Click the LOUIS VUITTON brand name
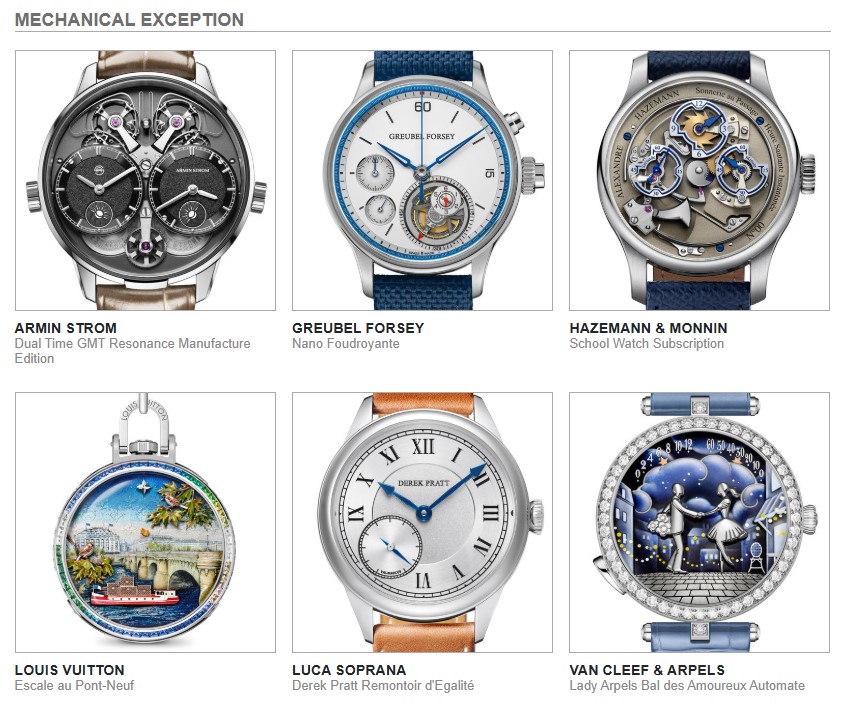847x706 pixels. [70, 670]
